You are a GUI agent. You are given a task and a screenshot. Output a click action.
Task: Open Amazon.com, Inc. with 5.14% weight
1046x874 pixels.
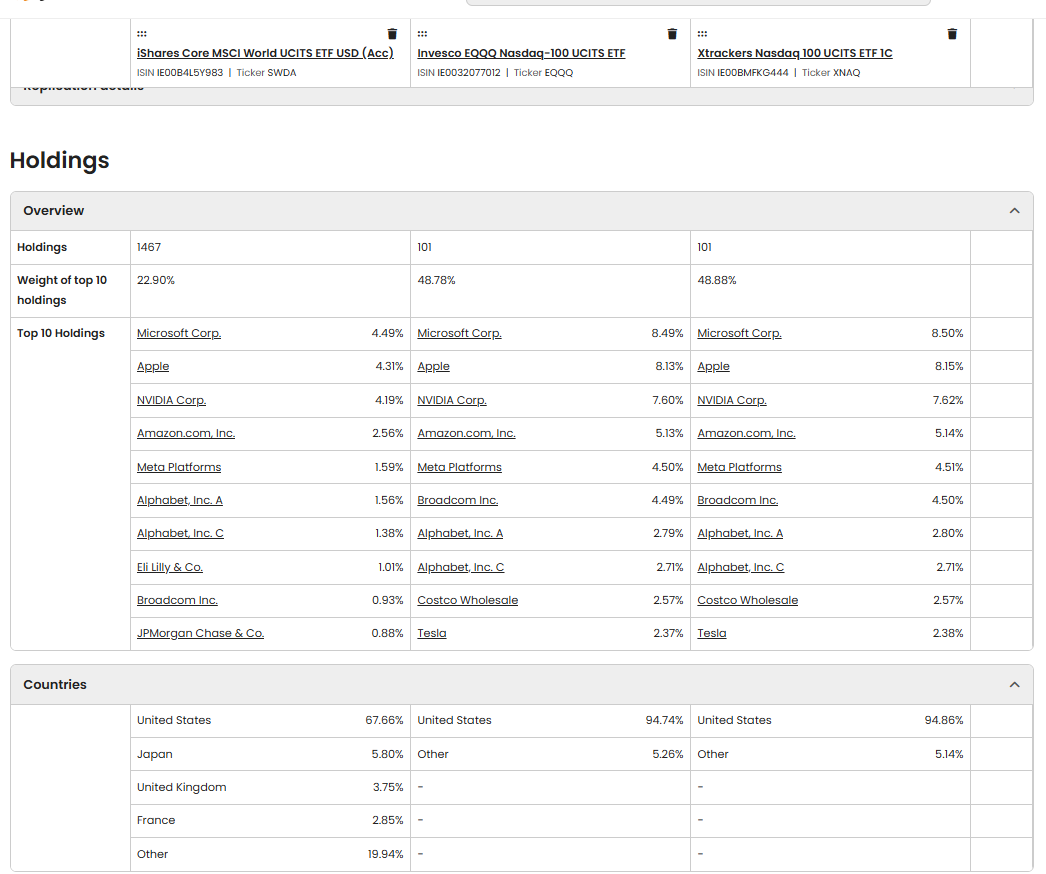tap(746, 434)
